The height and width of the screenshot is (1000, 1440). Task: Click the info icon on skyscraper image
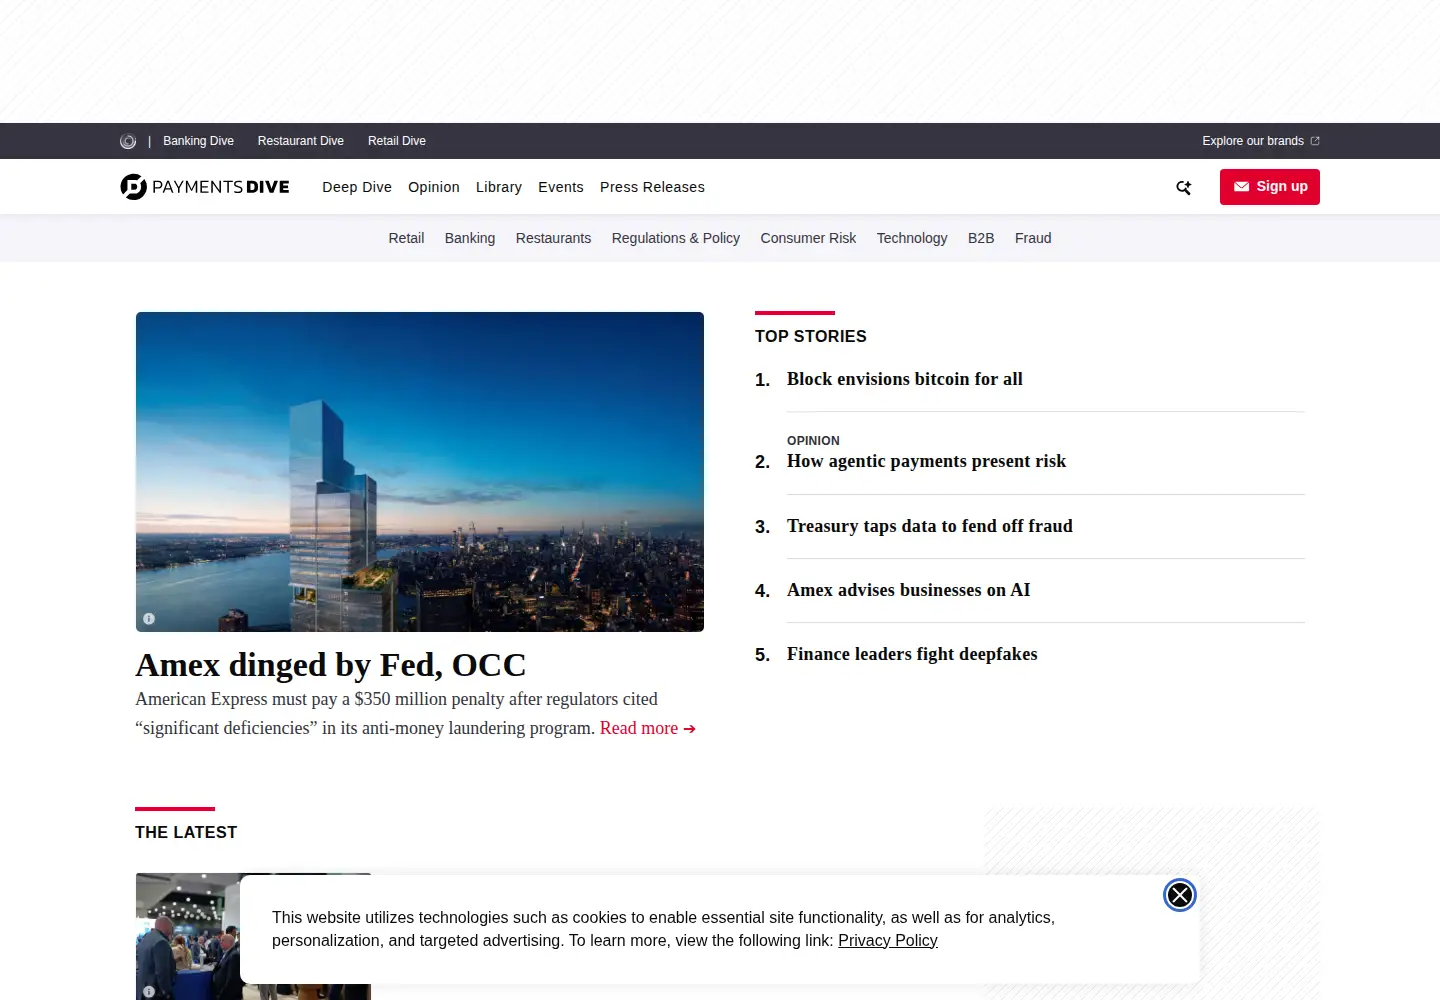pos(149,619)
